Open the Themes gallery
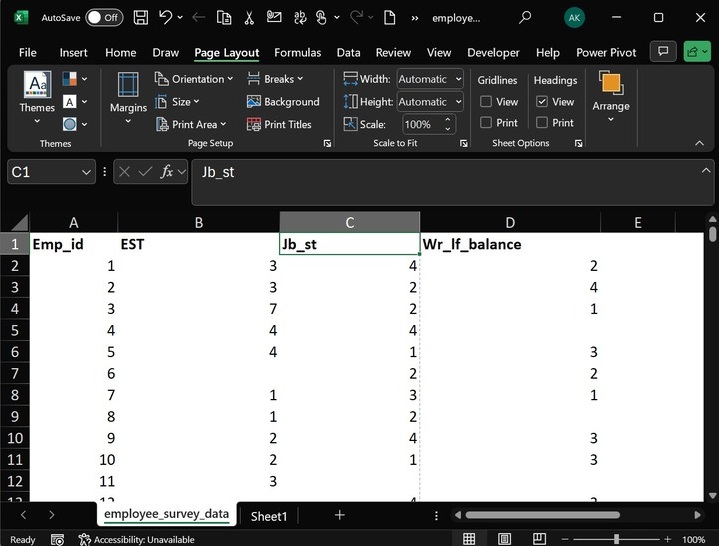This screenshot has width=719, height=546. point(37,98)
